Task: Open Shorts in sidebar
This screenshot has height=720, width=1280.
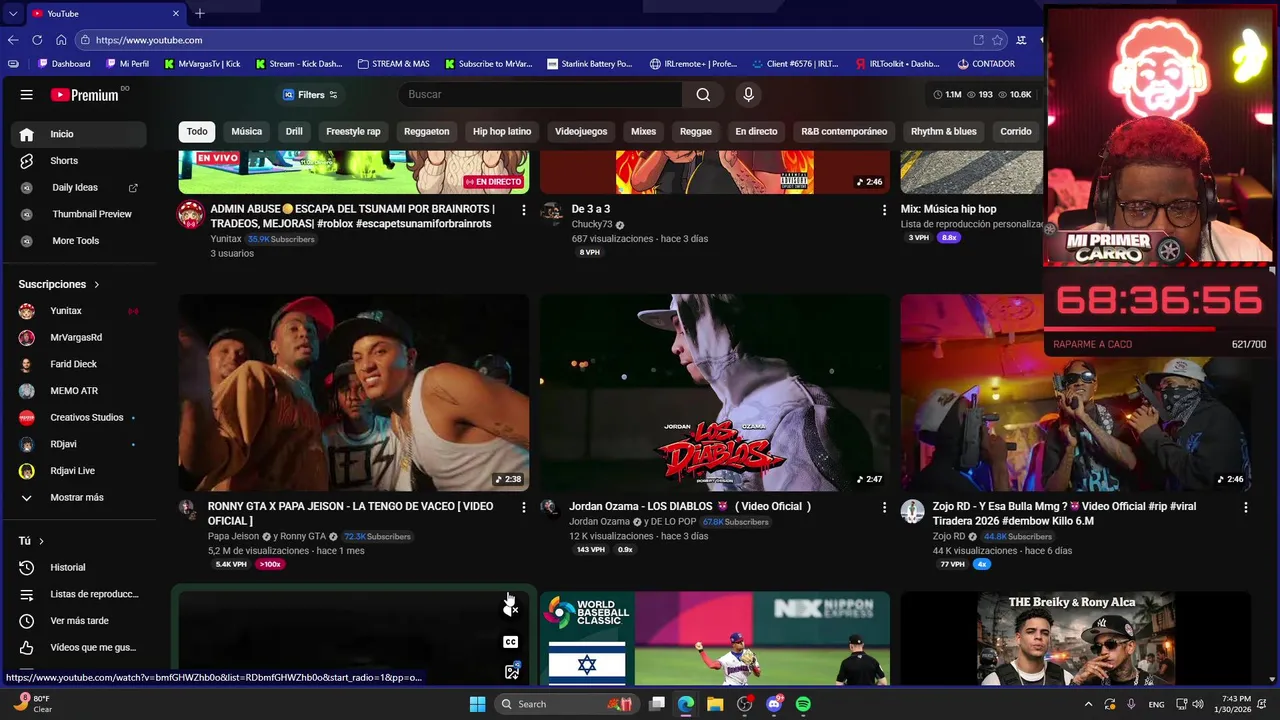Action: 79,160
